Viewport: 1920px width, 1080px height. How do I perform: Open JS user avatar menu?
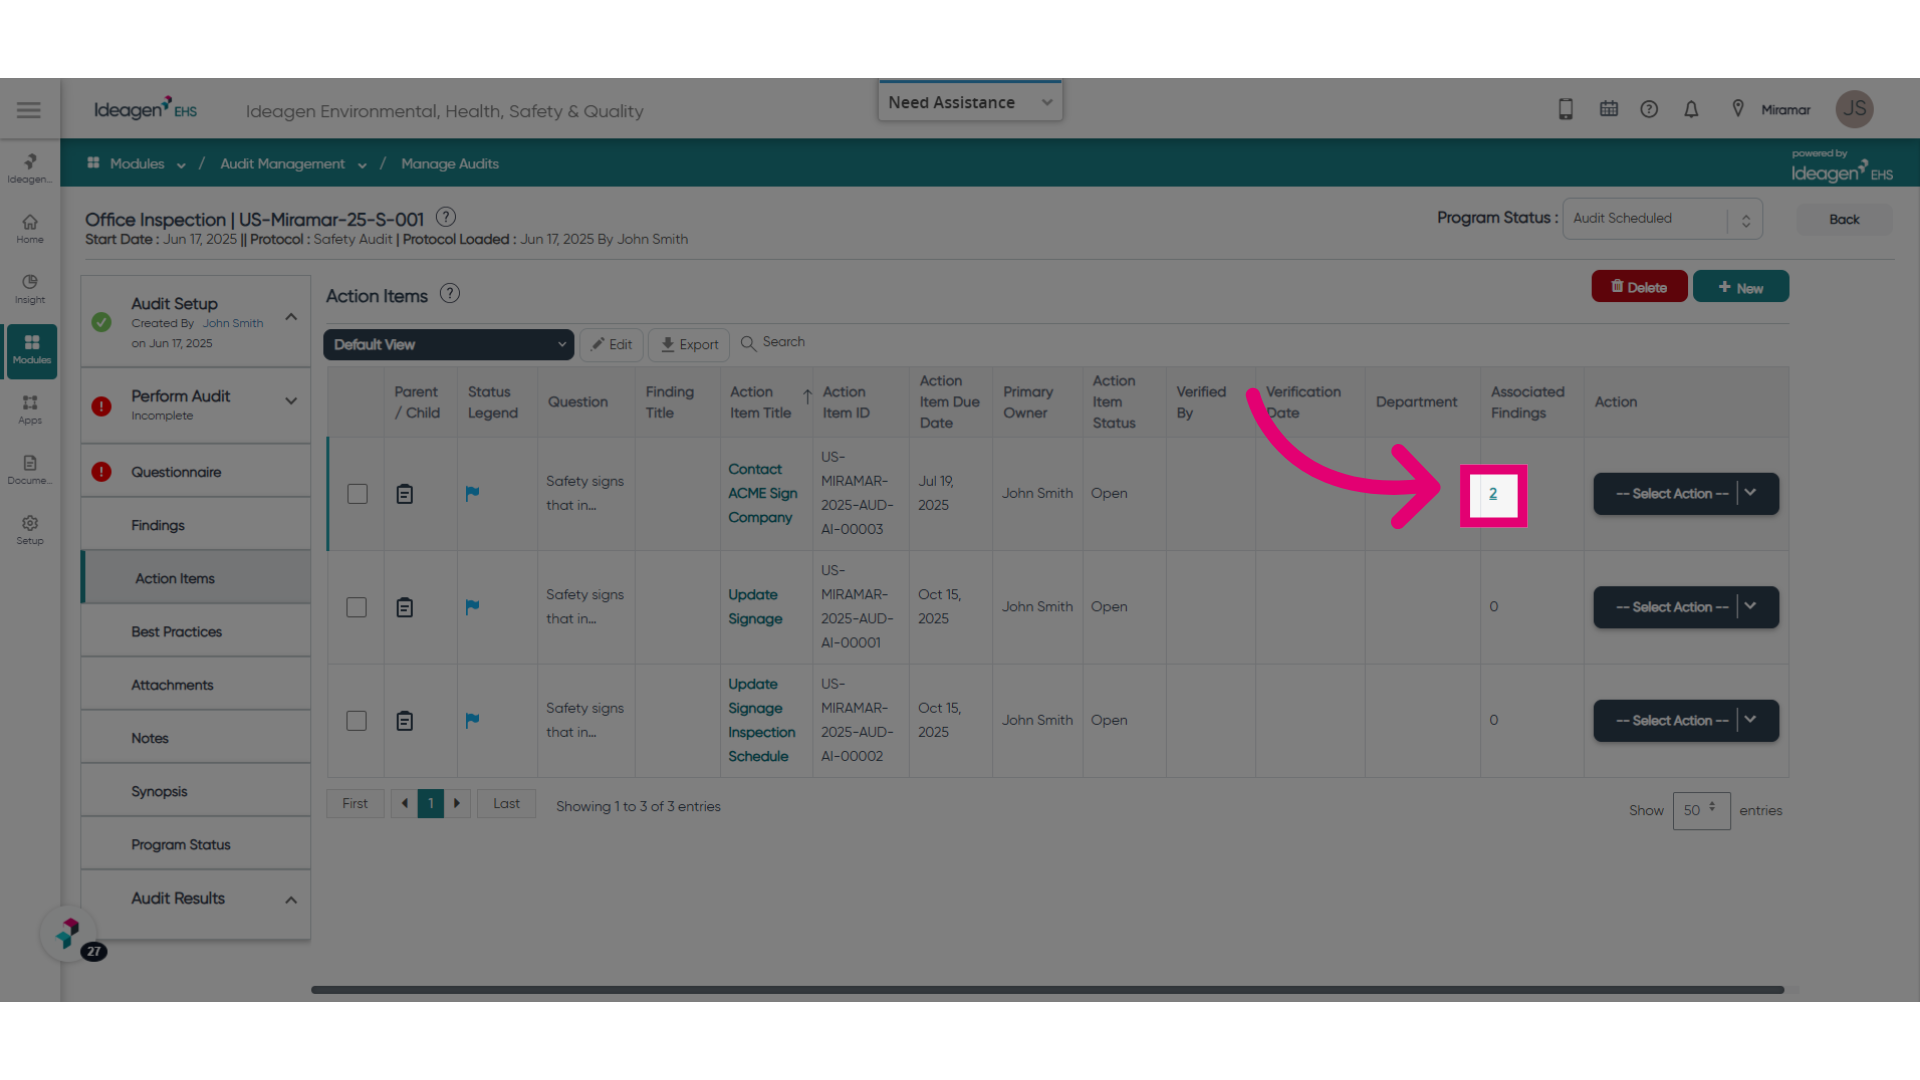(1855, 109)
